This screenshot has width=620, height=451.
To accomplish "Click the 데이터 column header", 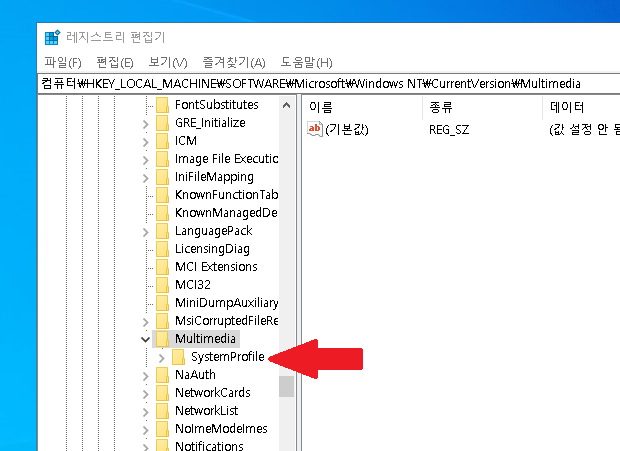I will (581, 107).
